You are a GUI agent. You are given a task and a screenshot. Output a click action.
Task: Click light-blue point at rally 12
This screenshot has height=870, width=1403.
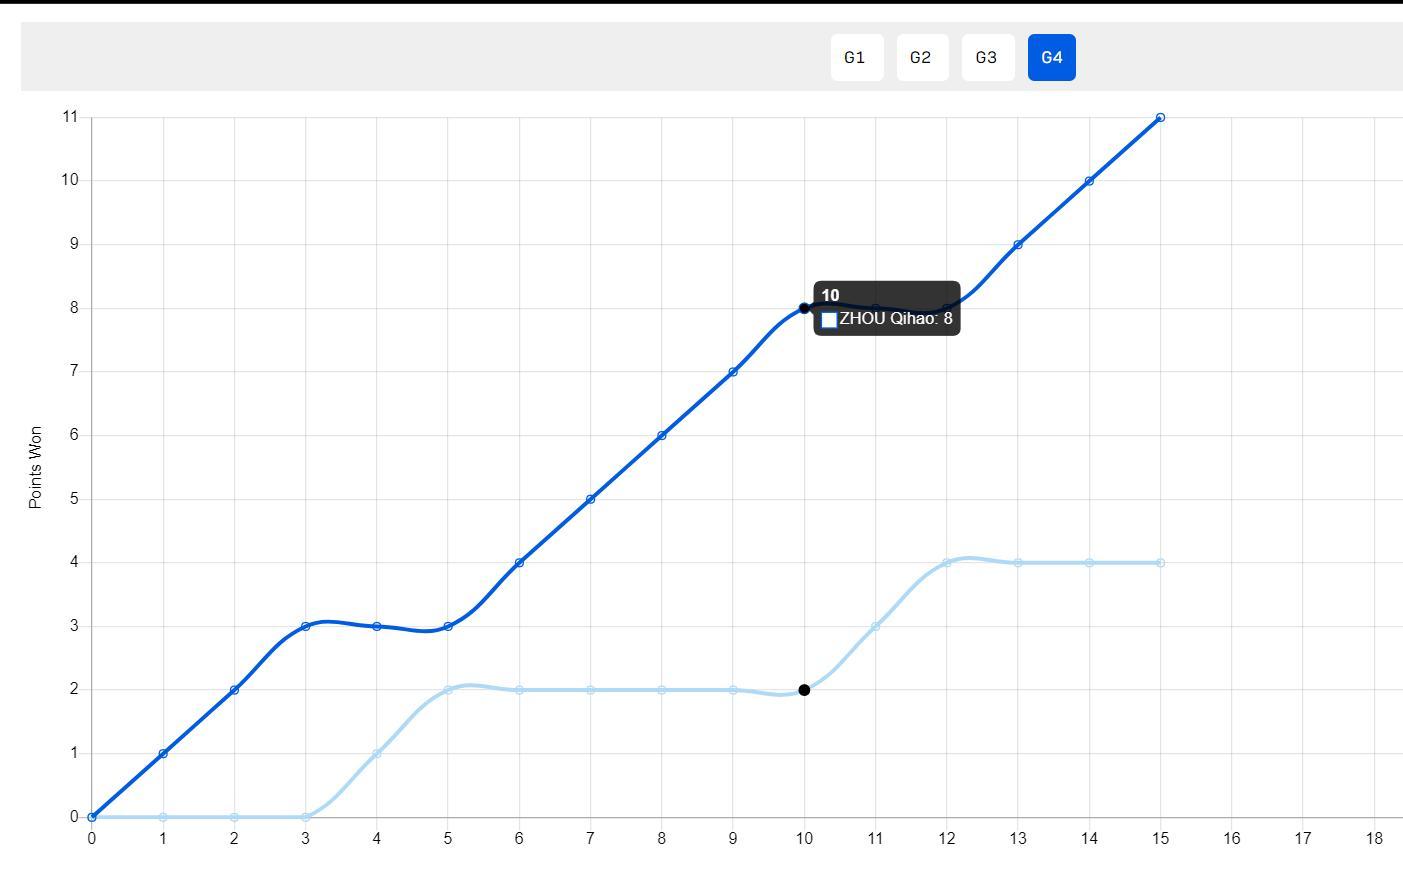click(x=946, y=563)
